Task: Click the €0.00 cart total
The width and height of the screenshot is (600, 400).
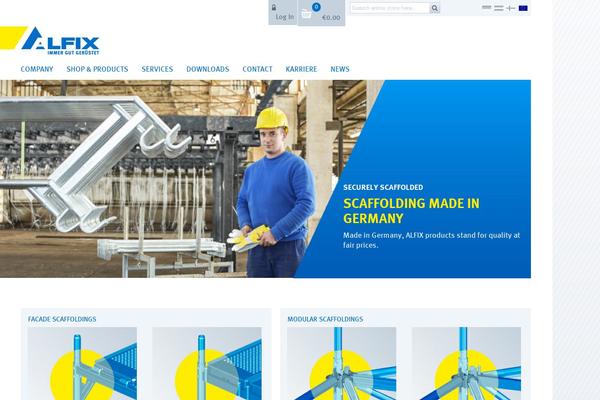Action: click(331, 18)
